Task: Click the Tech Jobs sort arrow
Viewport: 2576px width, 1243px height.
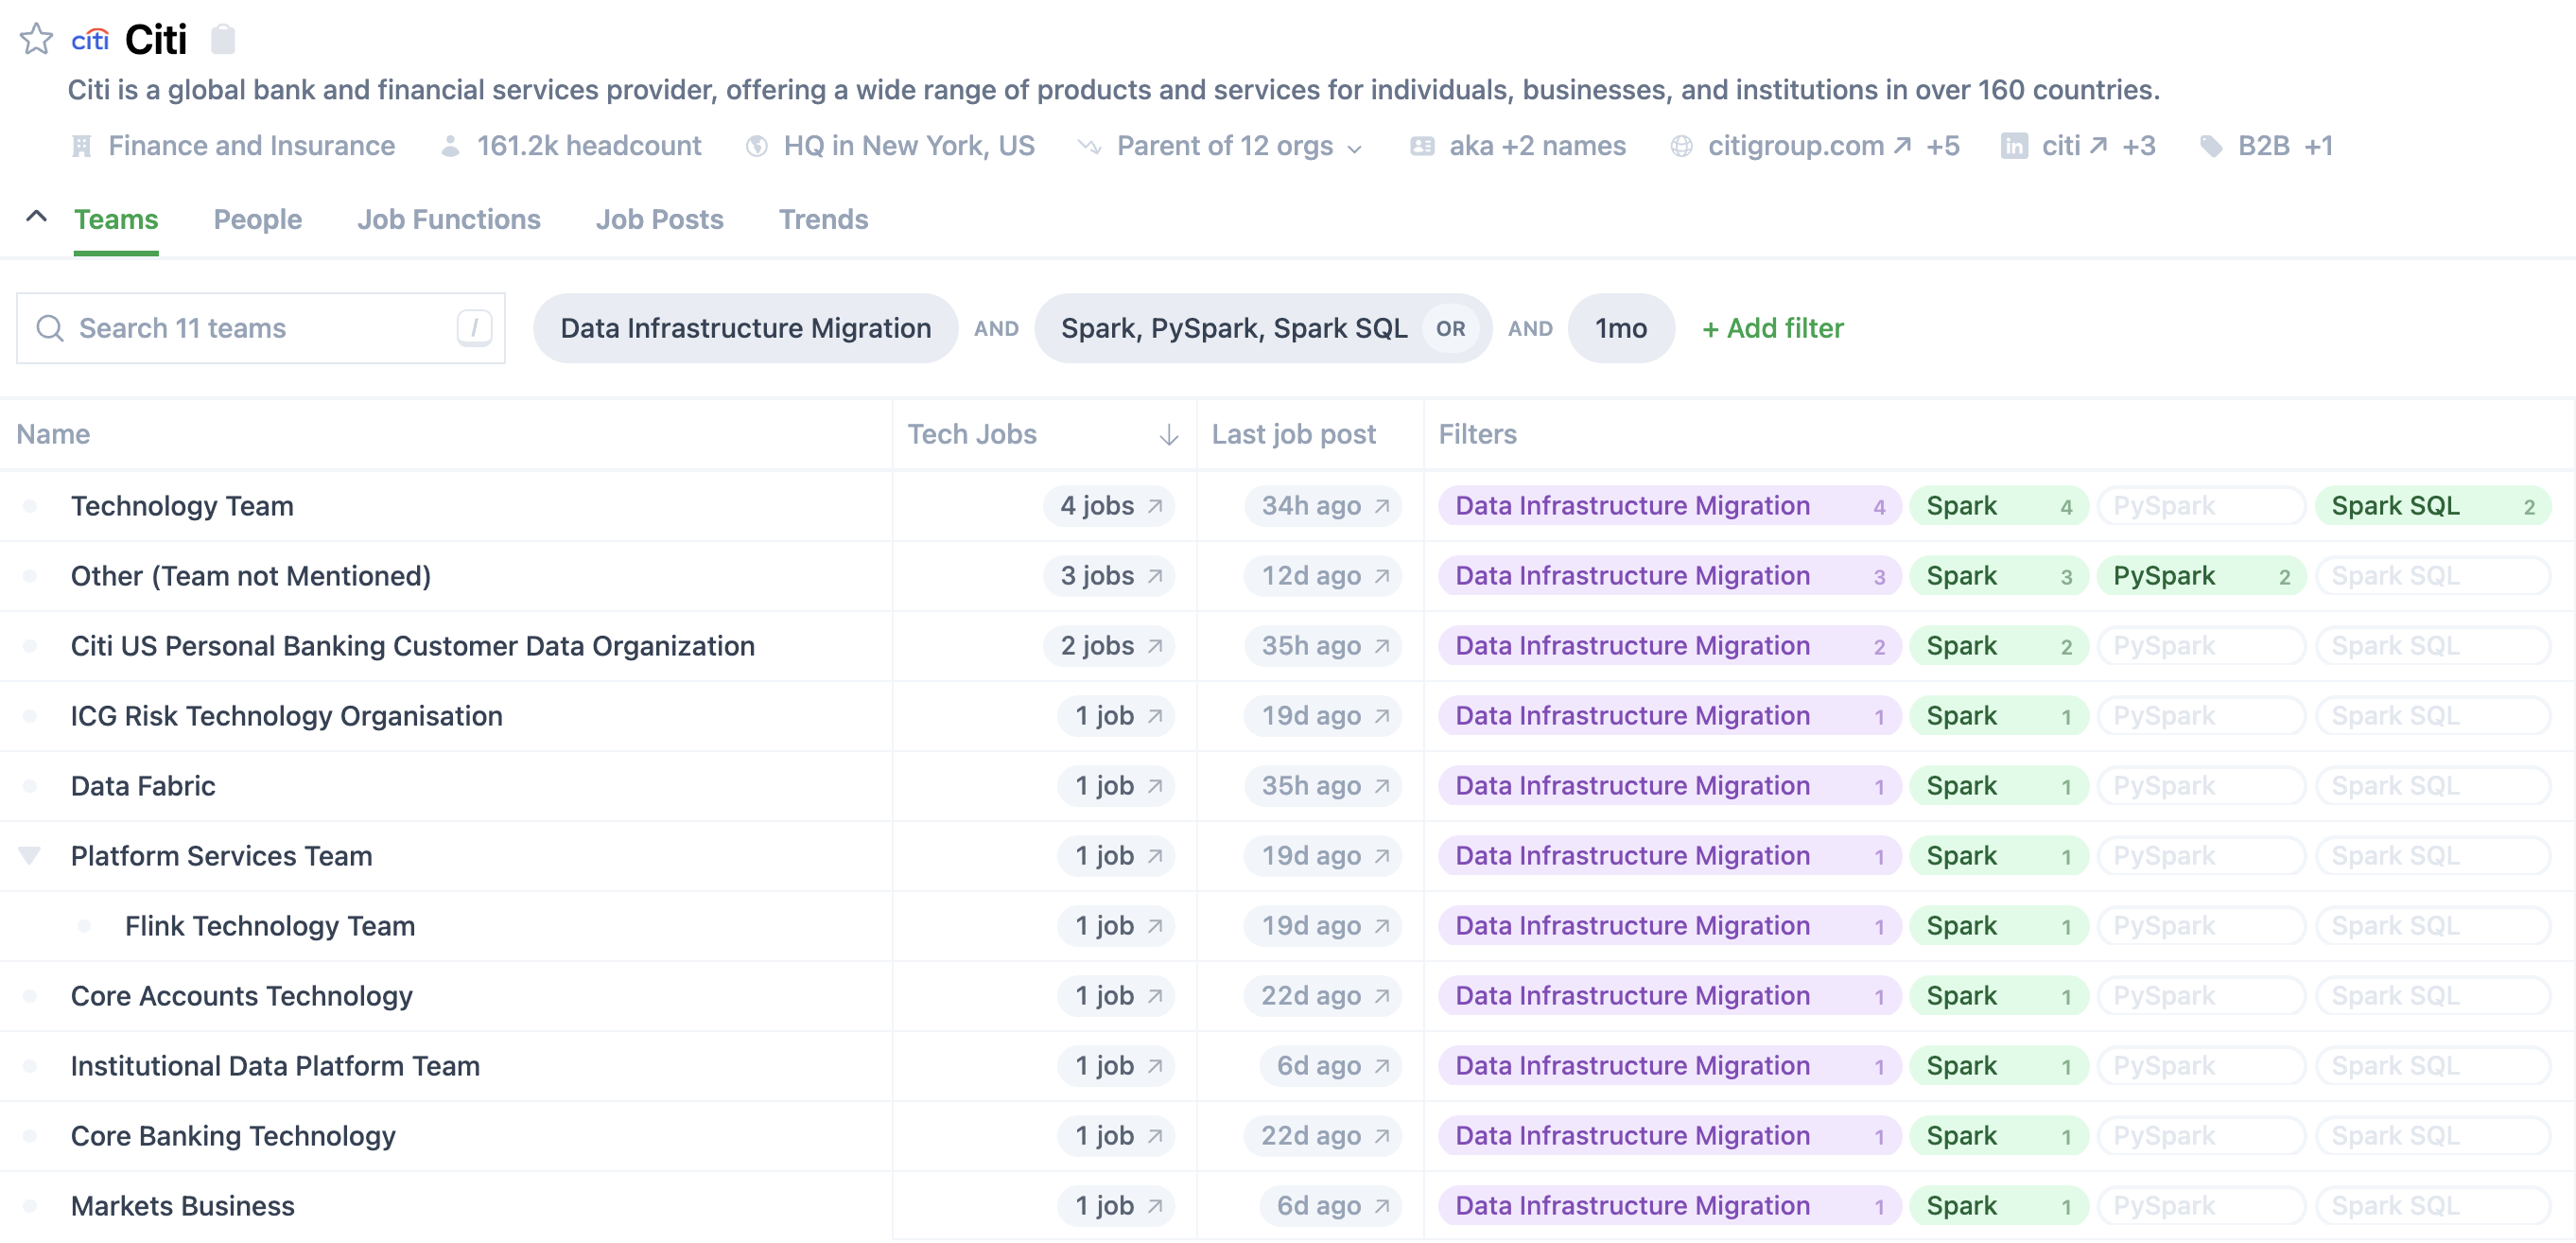Action: pyautogui.click(x=1168, y=435)
